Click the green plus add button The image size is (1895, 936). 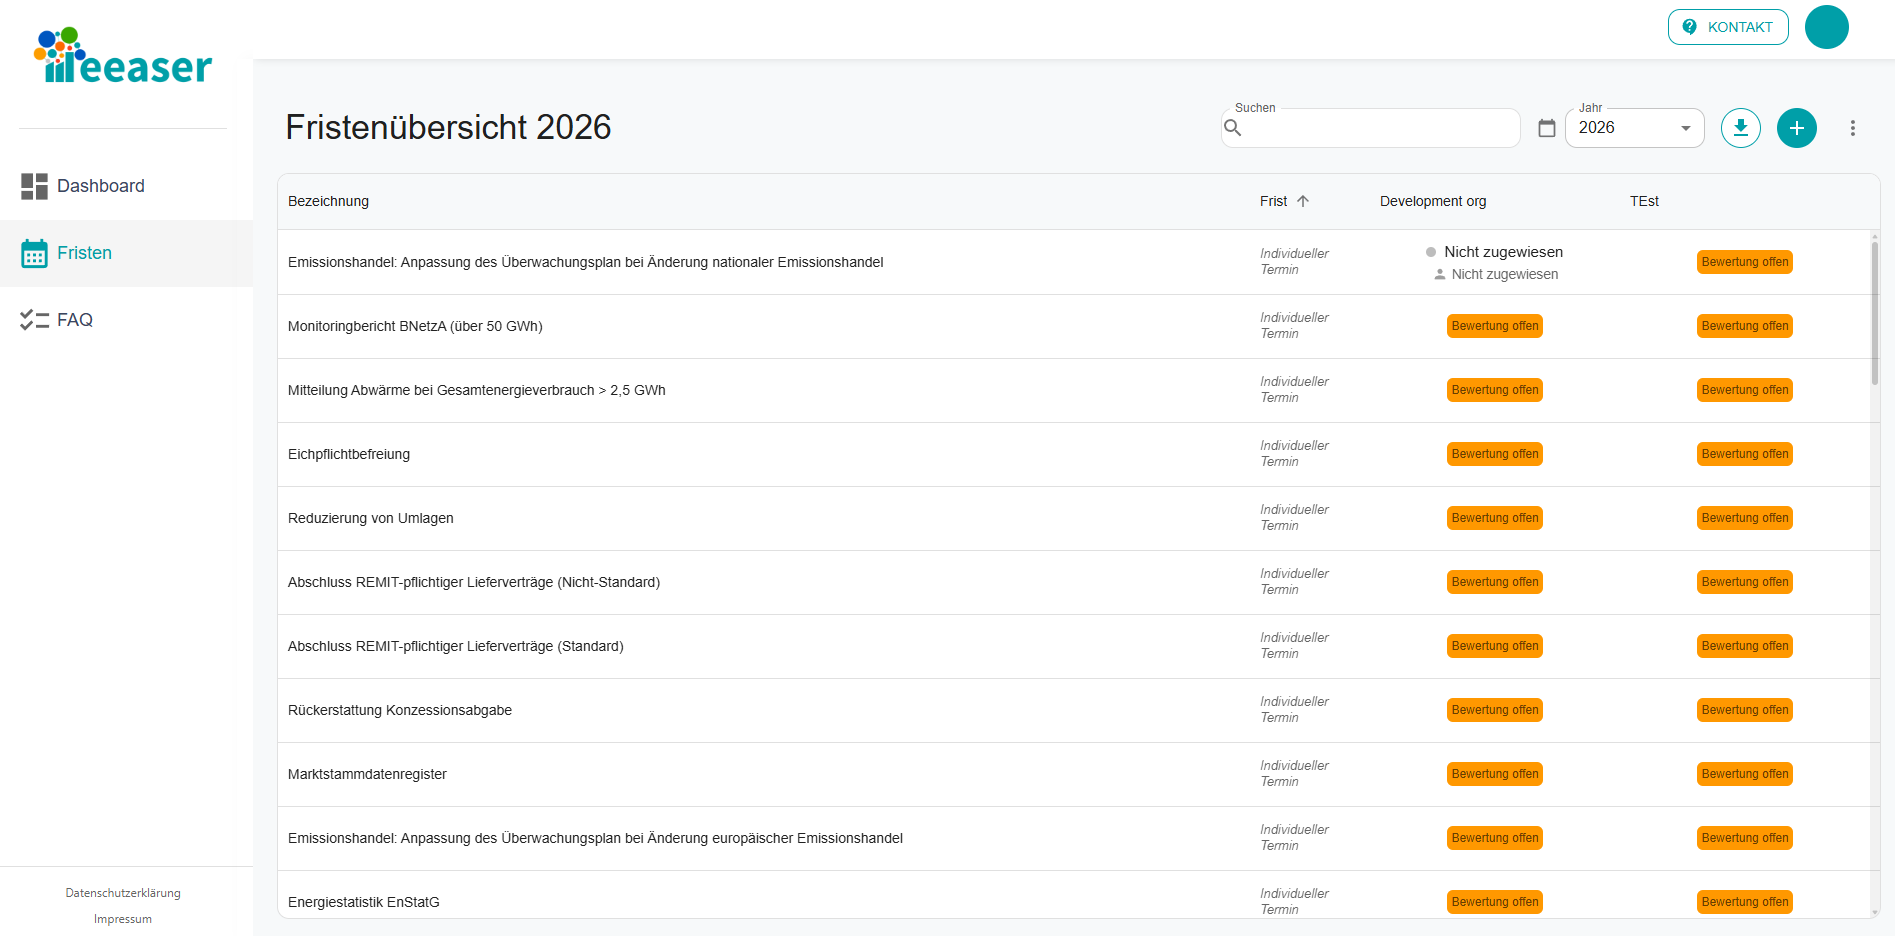coord(1796,128)
